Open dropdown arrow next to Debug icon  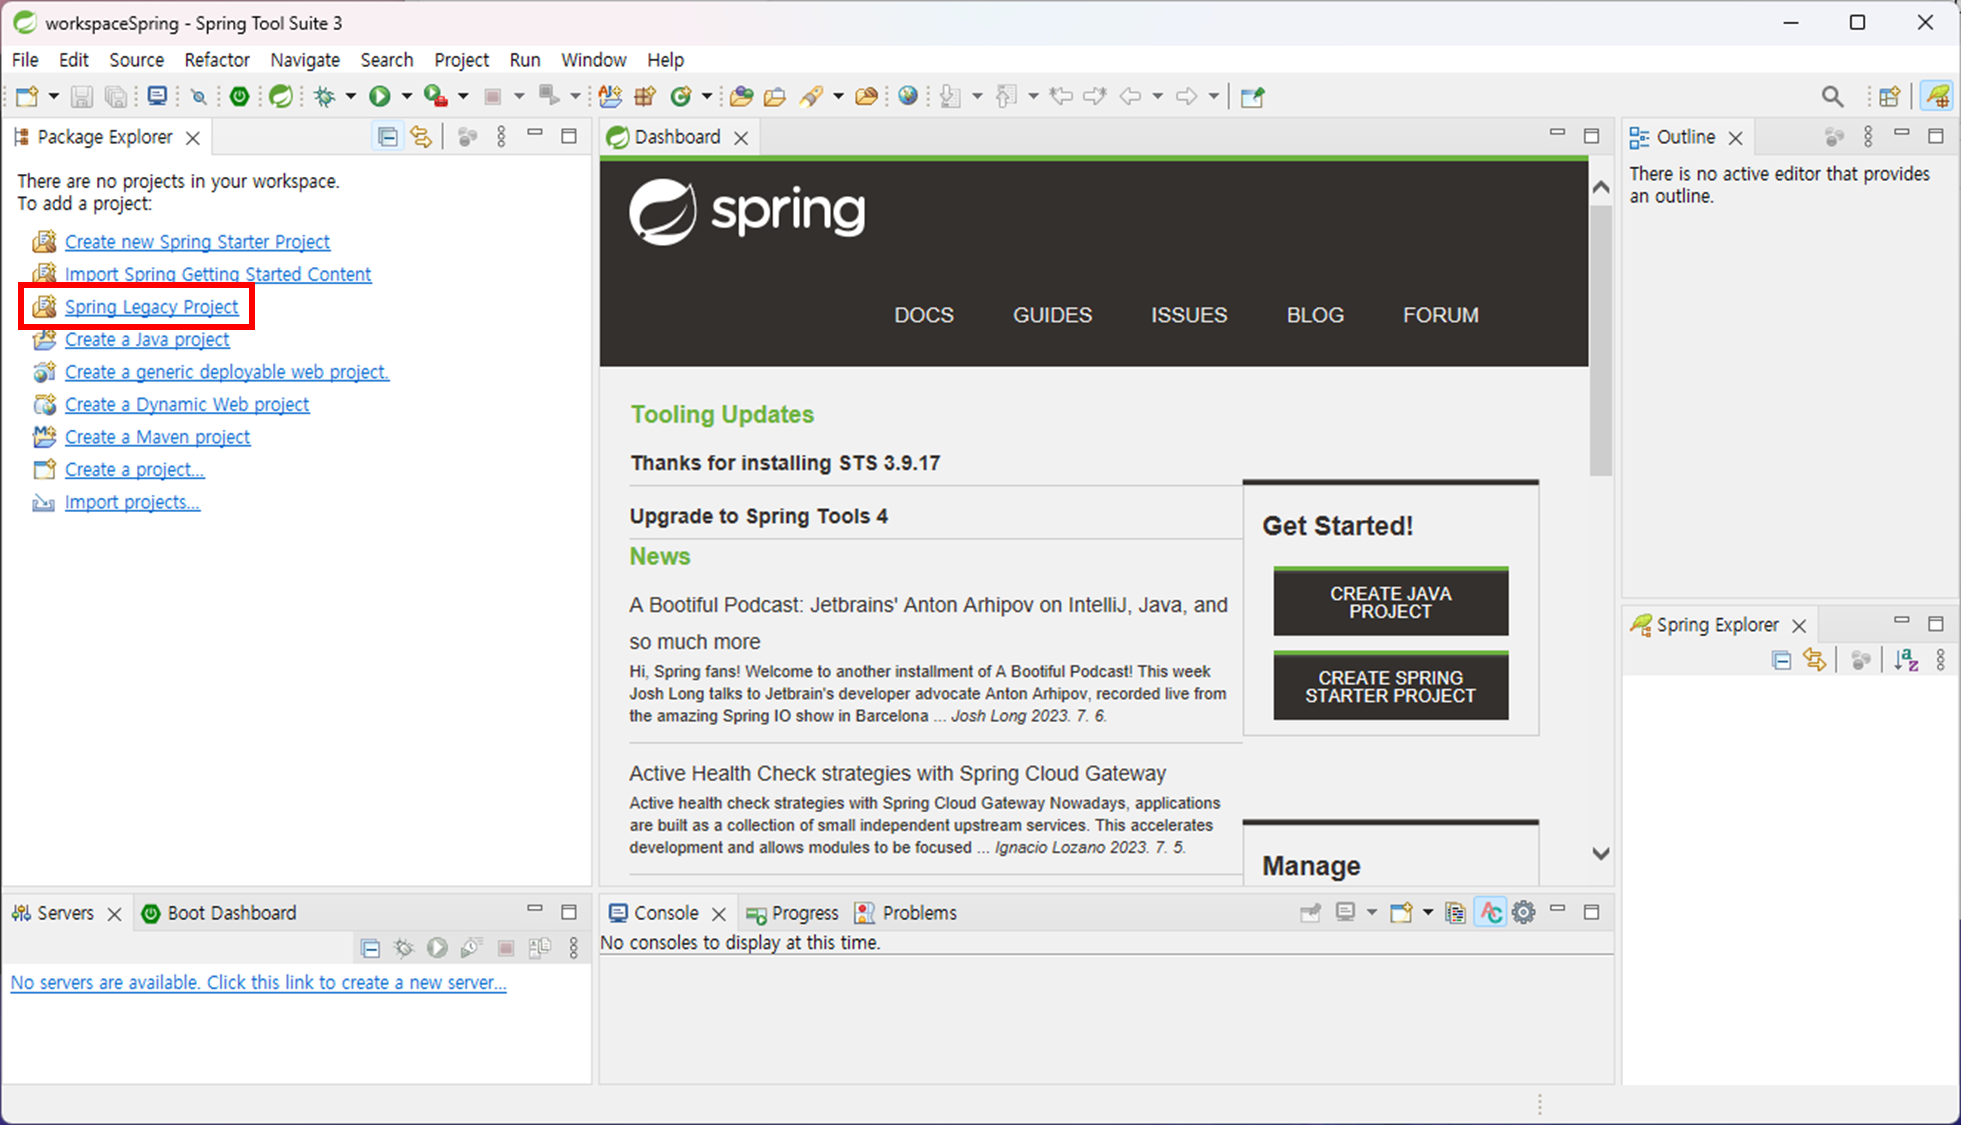click(x=351, y=96)
